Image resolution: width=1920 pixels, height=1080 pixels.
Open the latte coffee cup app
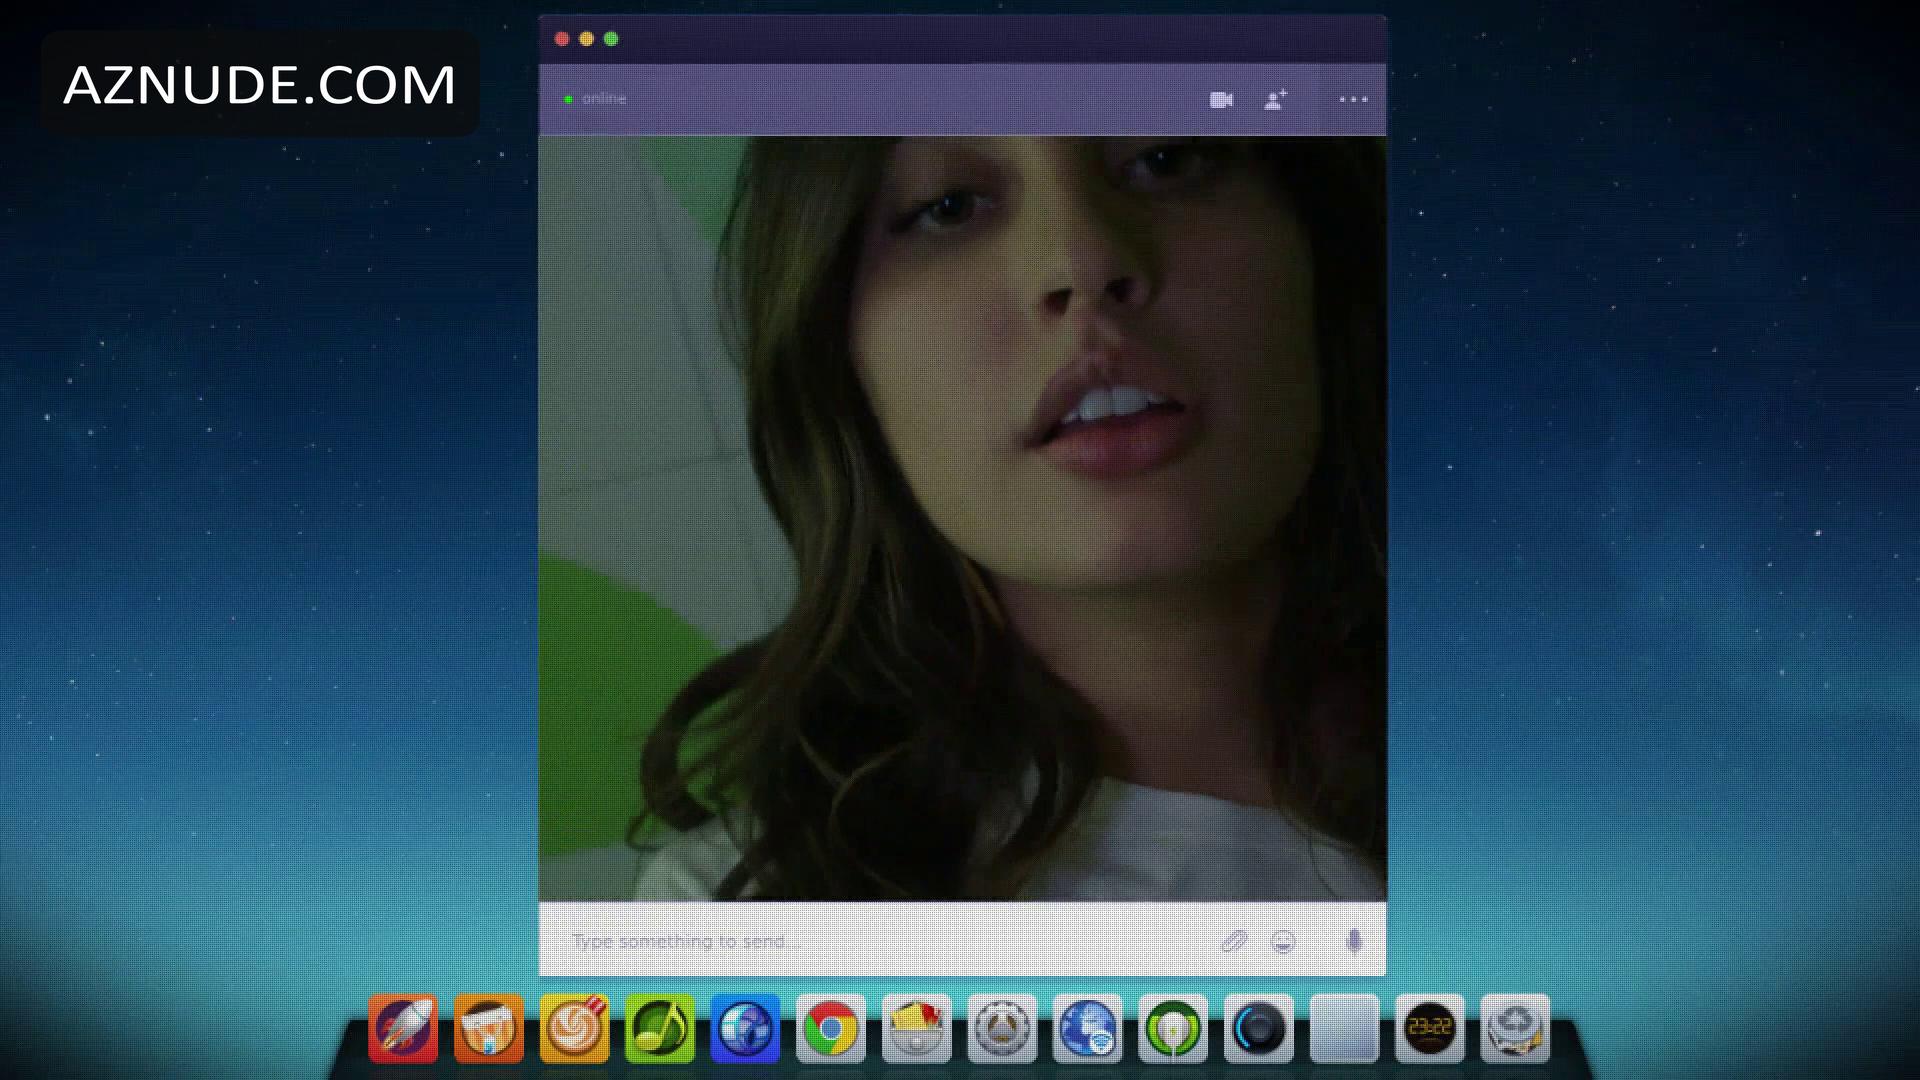(574, 1028)
